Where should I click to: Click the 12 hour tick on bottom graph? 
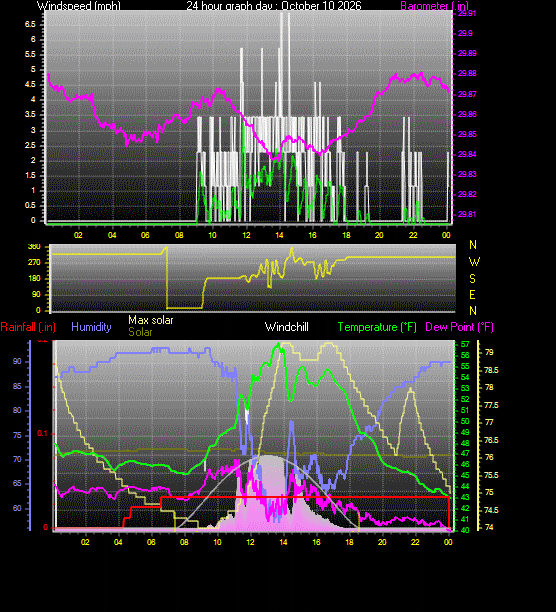250,542
